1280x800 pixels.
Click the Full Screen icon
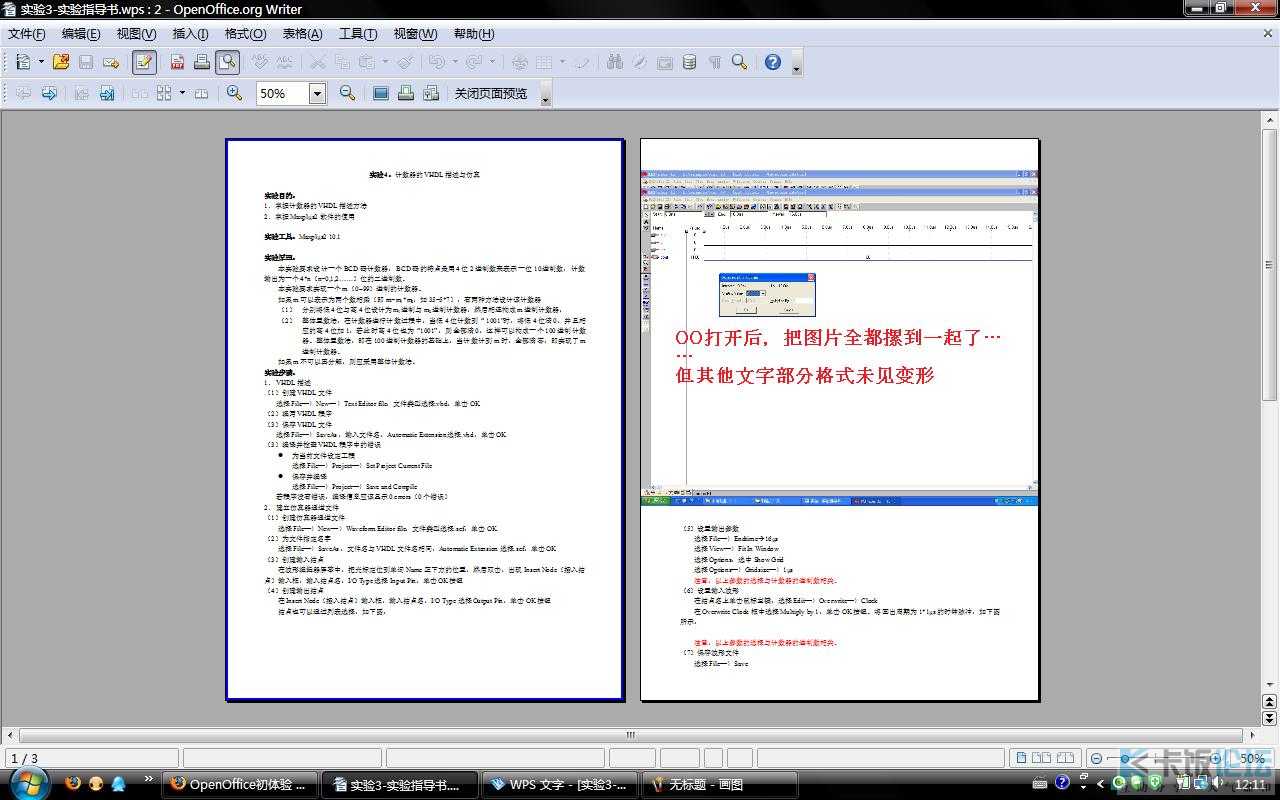(380, 93)
